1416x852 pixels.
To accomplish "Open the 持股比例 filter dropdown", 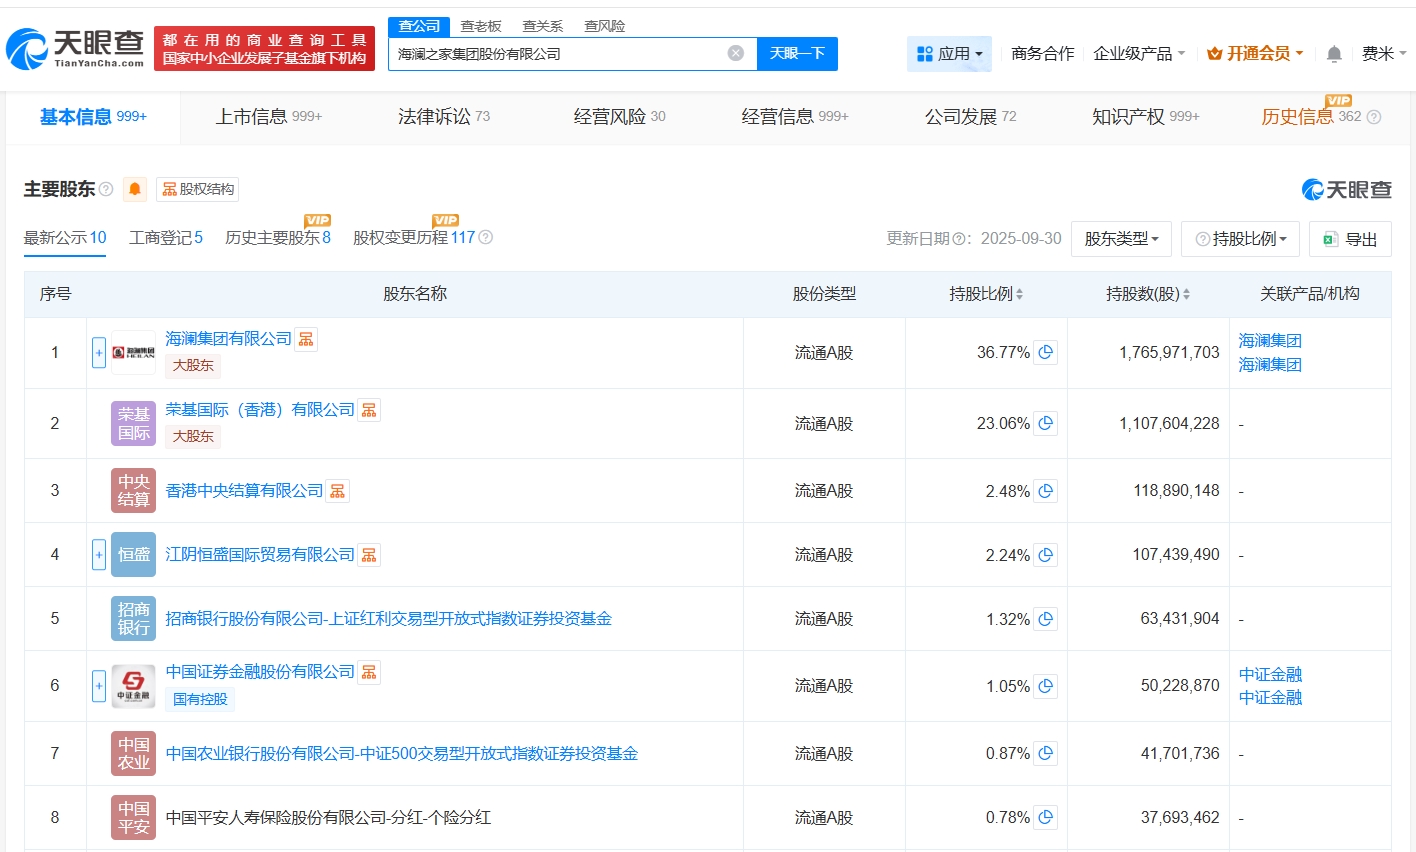I will pyautogui.click(x=1240, y=239).
